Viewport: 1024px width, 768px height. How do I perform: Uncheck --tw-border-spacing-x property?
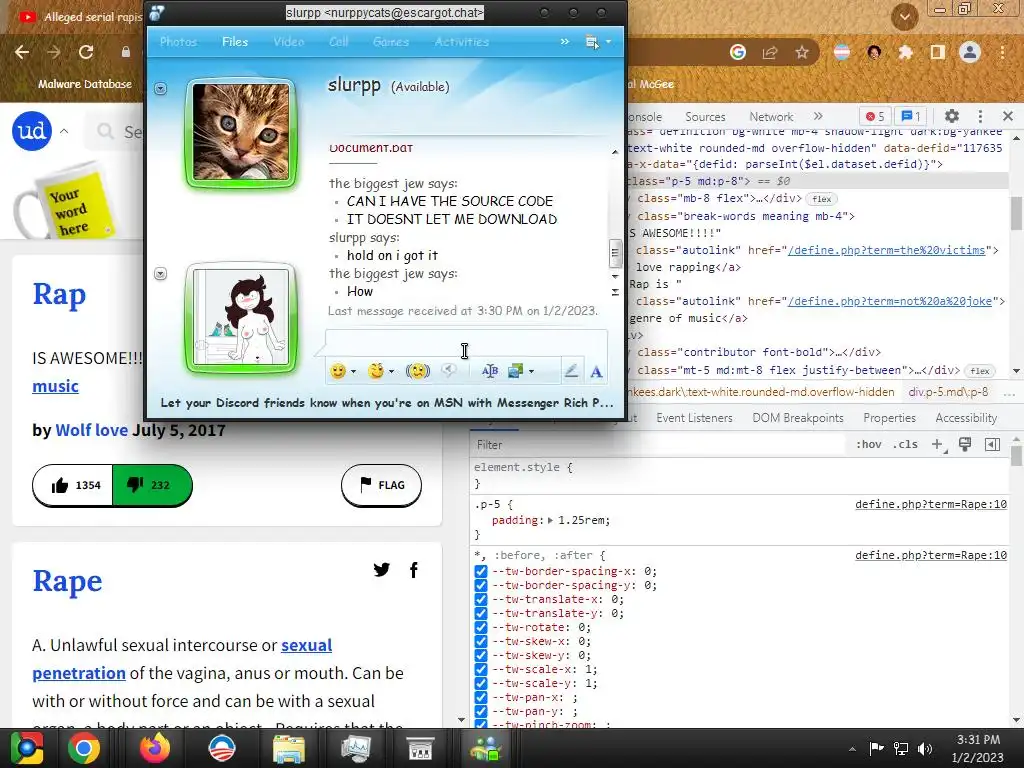pyautogui.click(x=481, y=571)
